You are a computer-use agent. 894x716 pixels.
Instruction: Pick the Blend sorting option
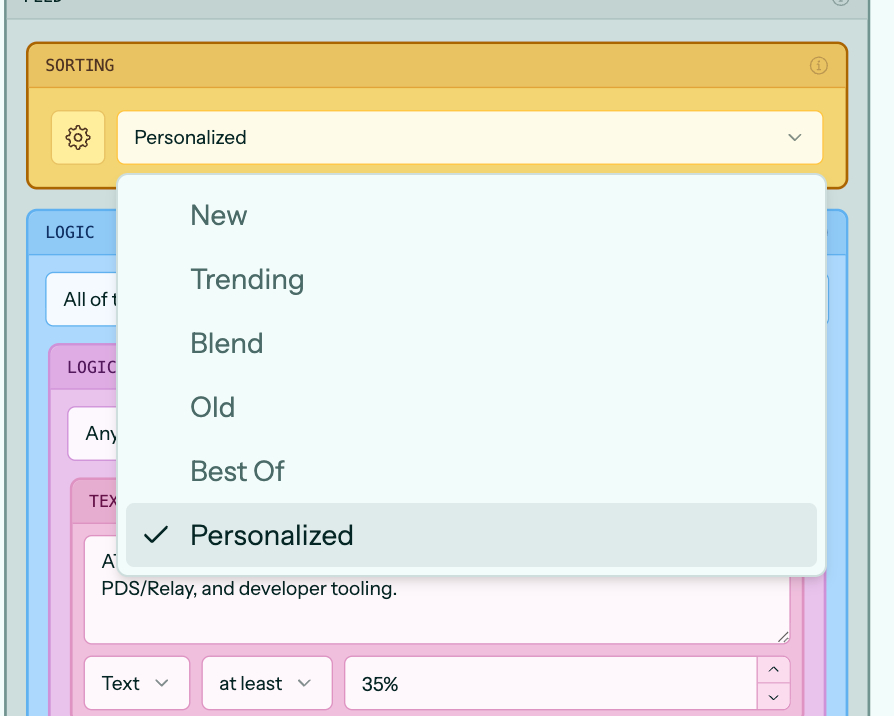(227, 343)
